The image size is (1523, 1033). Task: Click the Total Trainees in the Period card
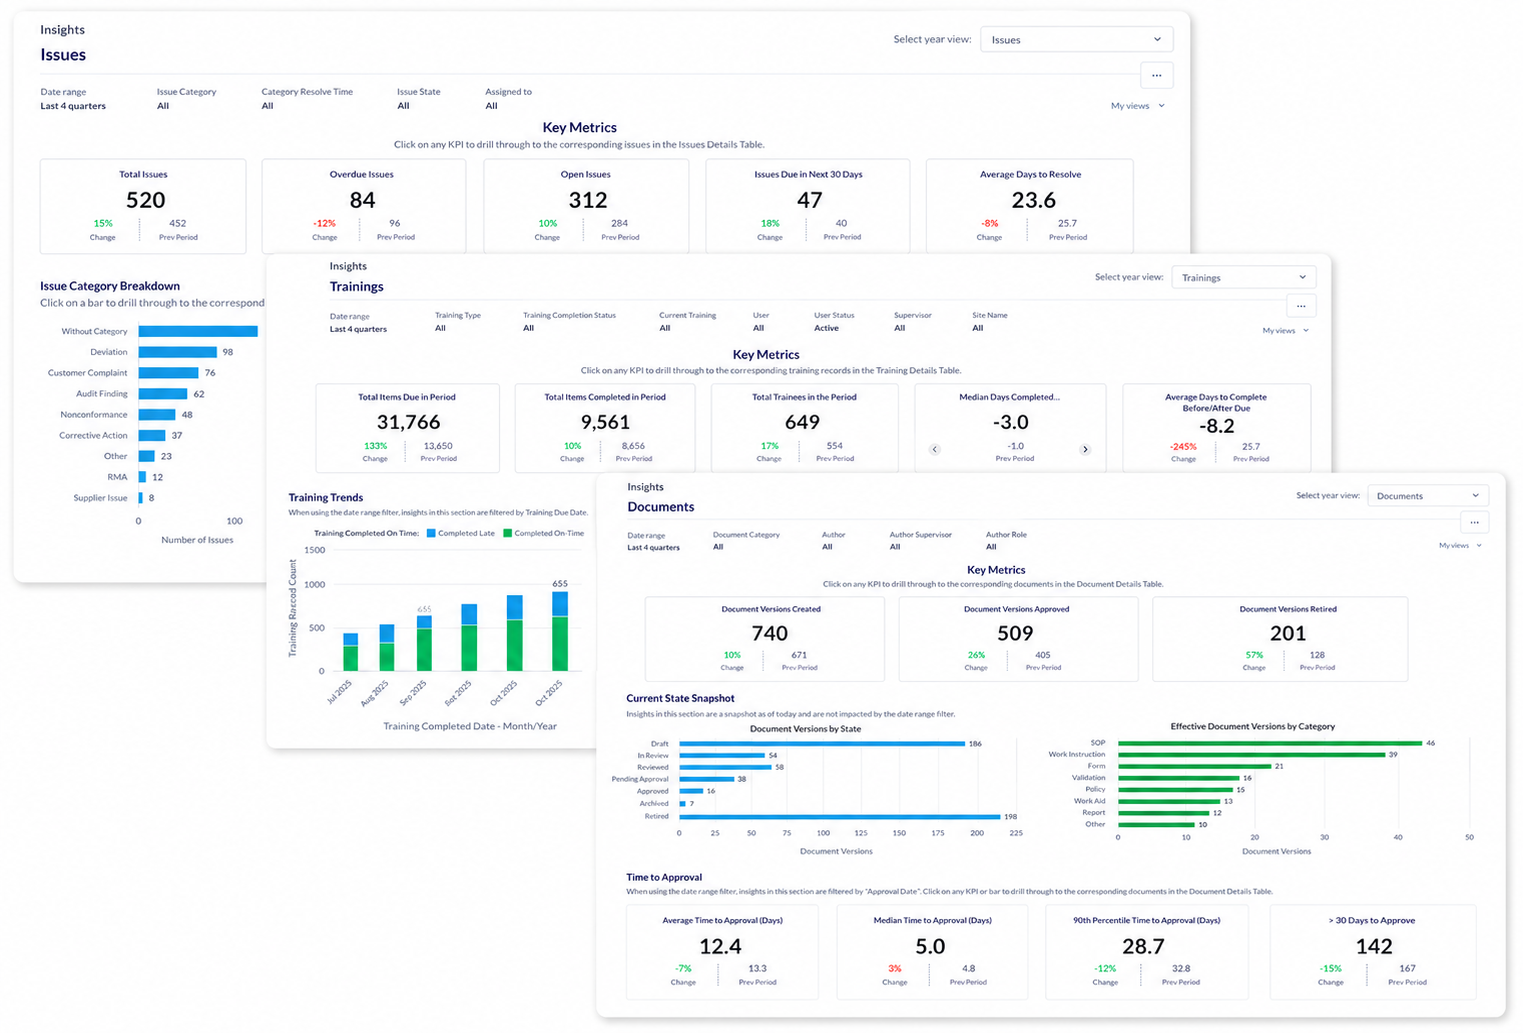pyautogui.click(x=803, y=428)
